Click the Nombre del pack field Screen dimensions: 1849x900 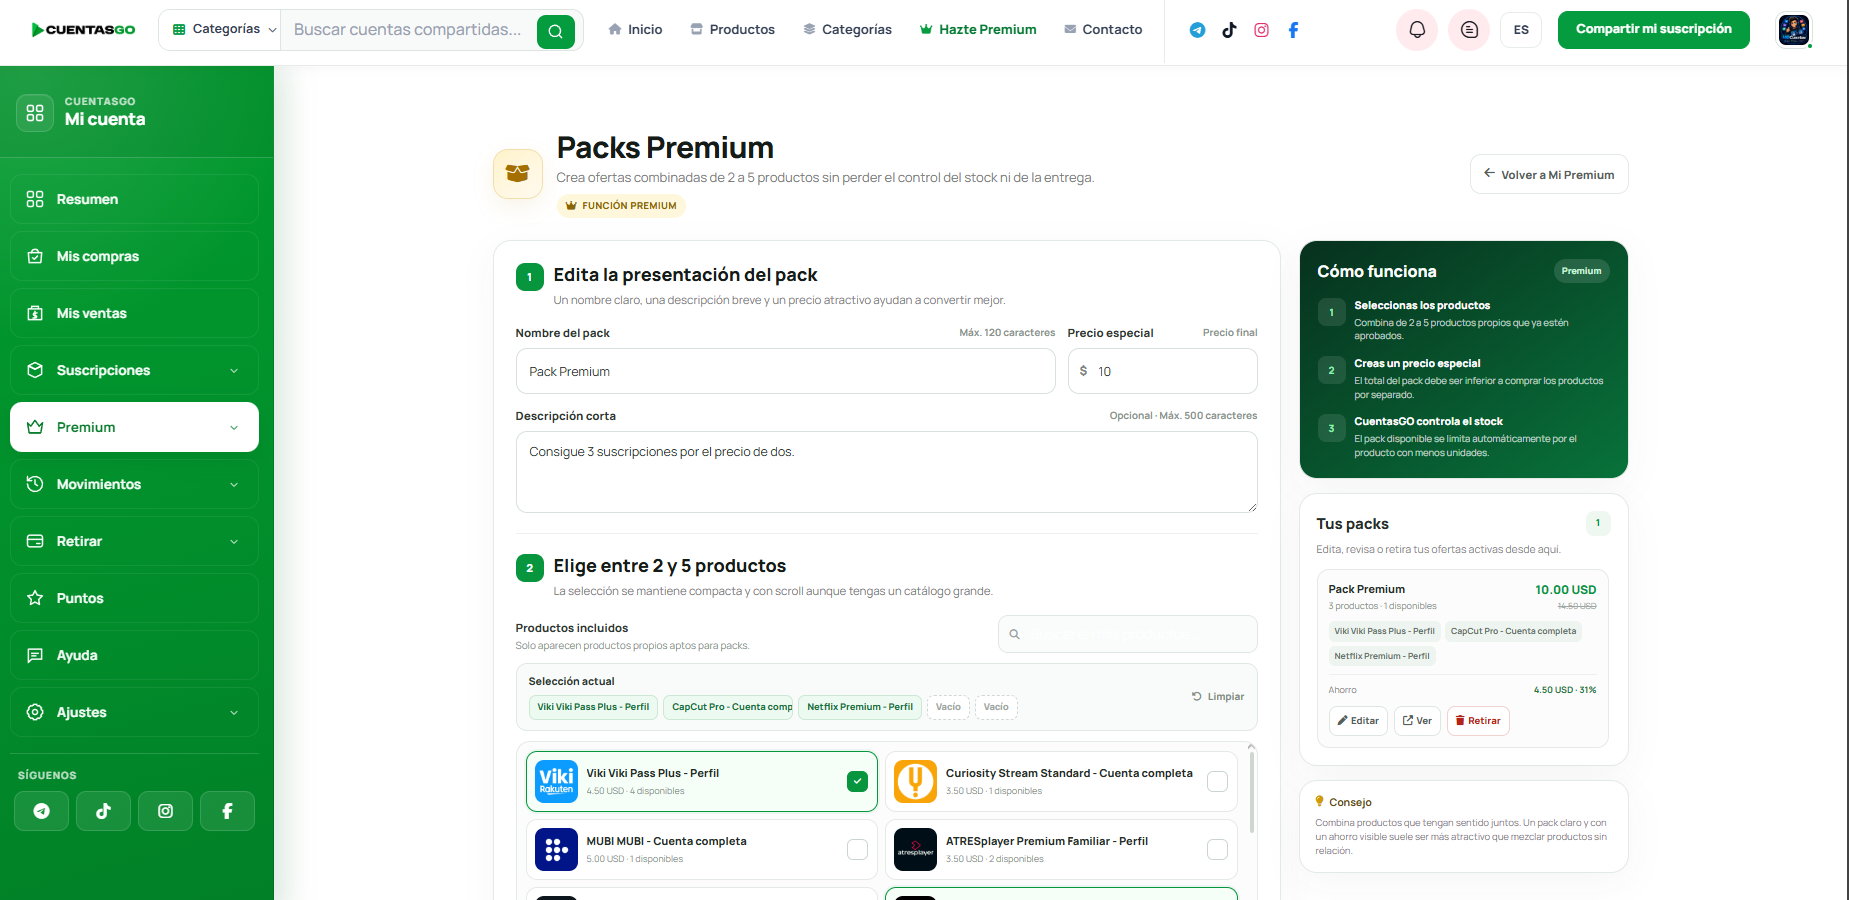(785, 371)
